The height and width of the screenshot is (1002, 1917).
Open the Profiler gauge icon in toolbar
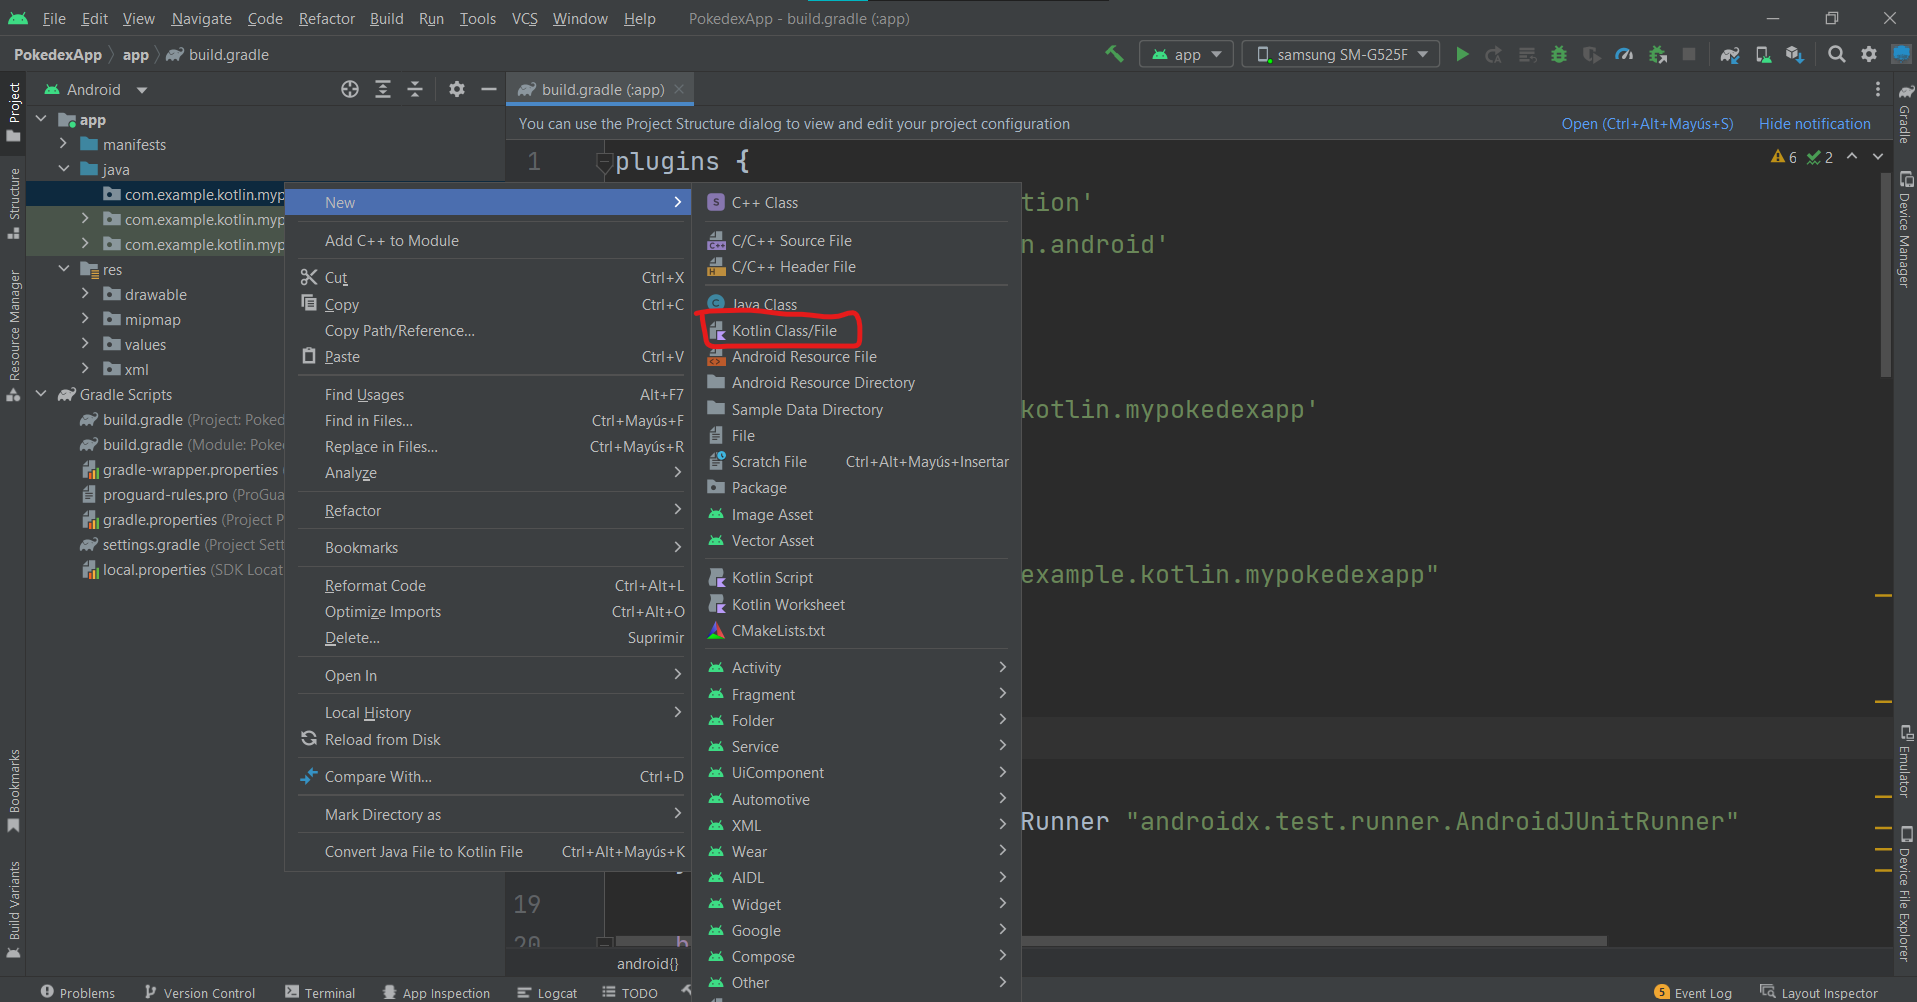tap(1624, 54)
